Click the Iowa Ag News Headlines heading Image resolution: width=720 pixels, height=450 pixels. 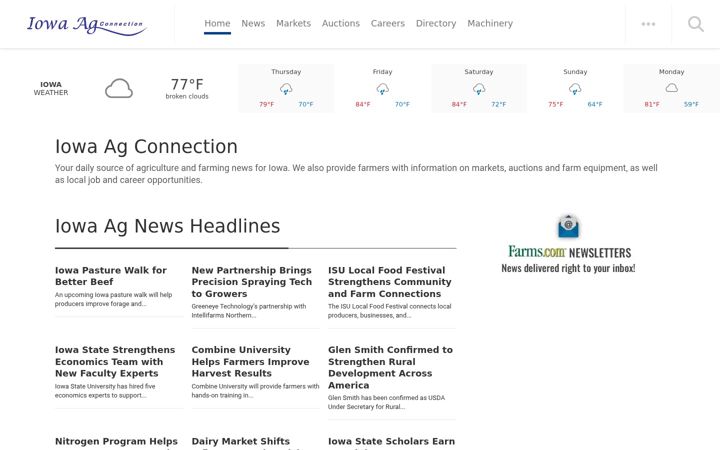168,226
